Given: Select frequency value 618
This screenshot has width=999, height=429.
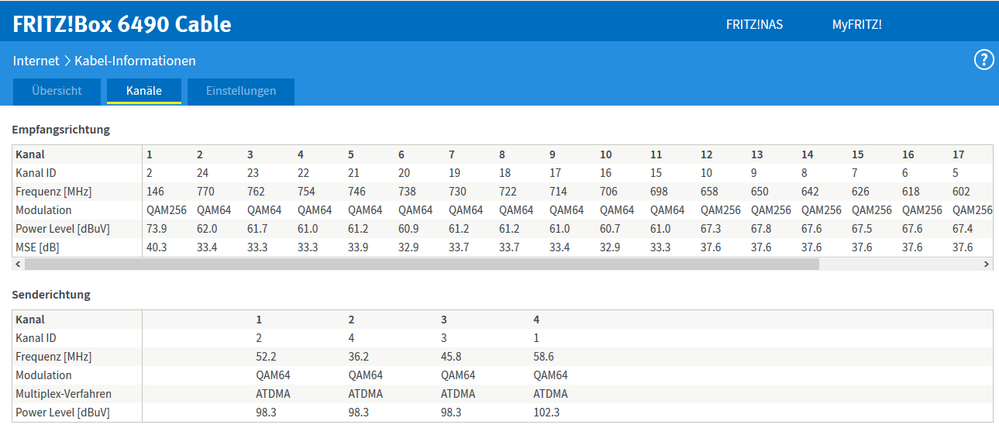Looking at the screenshot, I should pos(910,191).
